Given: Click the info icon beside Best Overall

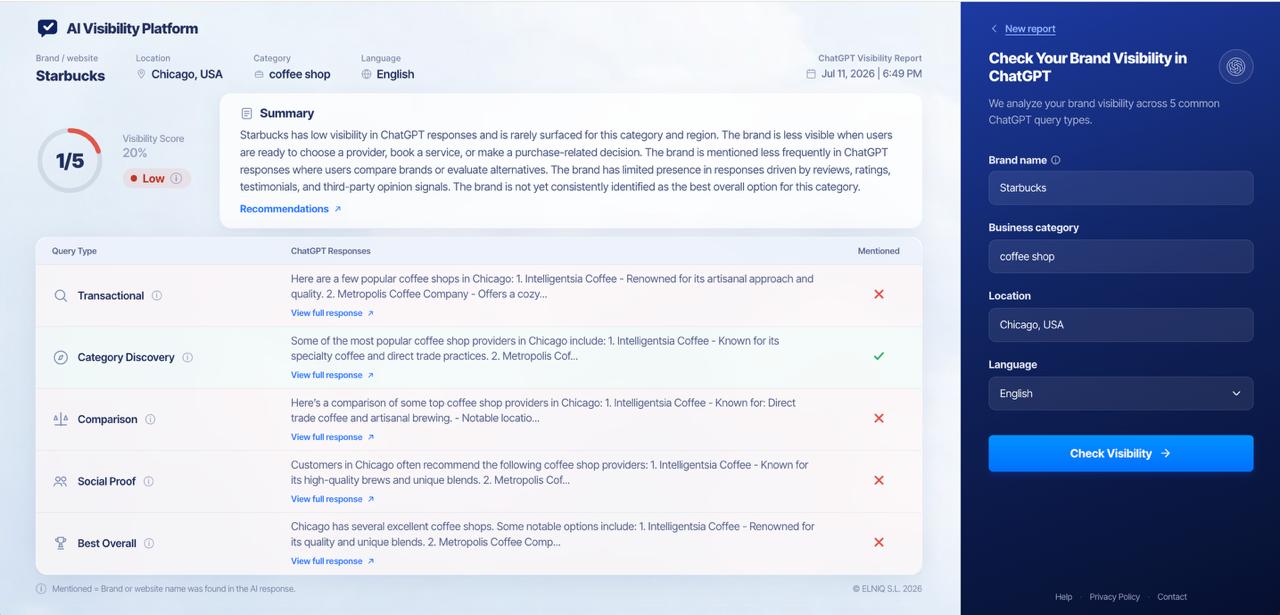Looking at the screenshot, I should point(149,544).
